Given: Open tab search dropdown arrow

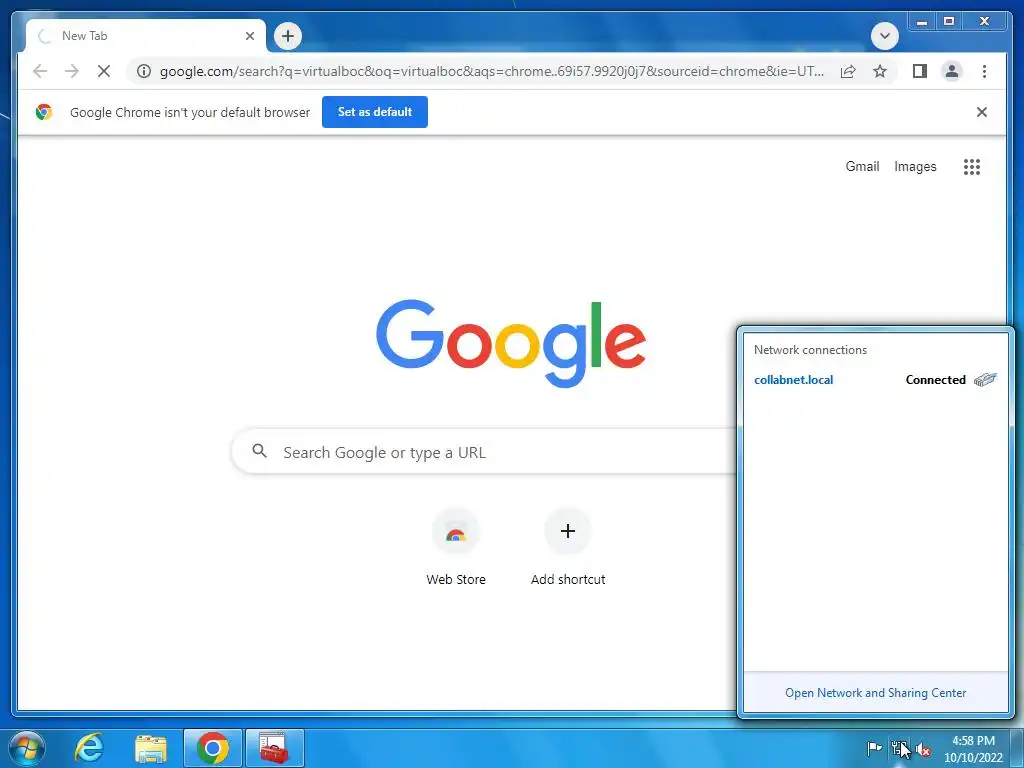Looking at the screenshot, I should (884, 36).
